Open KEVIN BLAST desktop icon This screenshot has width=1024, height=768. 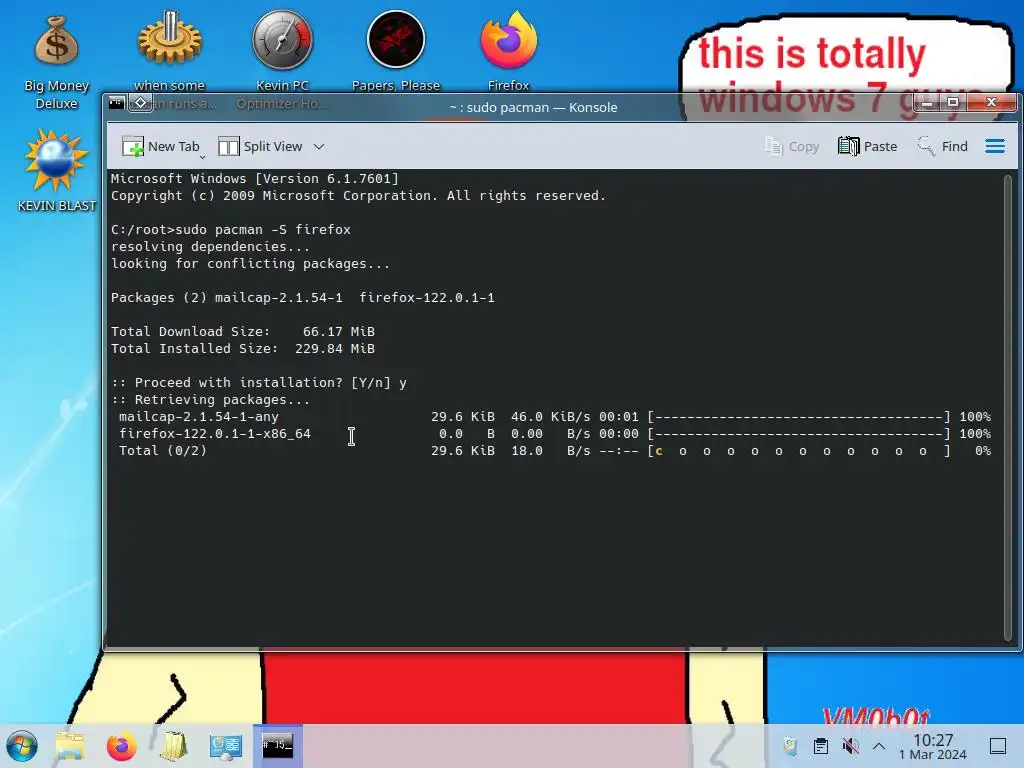pos(56,171)
